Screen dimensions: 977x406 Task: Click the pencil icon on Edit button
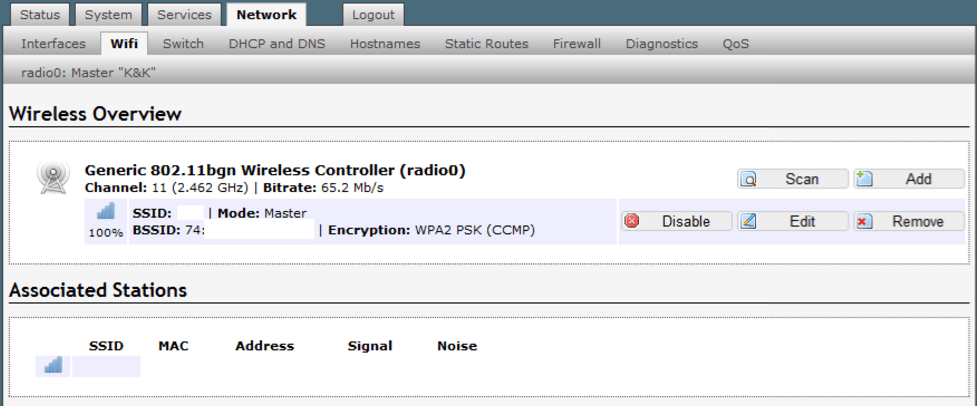click(x=748, y=222)
